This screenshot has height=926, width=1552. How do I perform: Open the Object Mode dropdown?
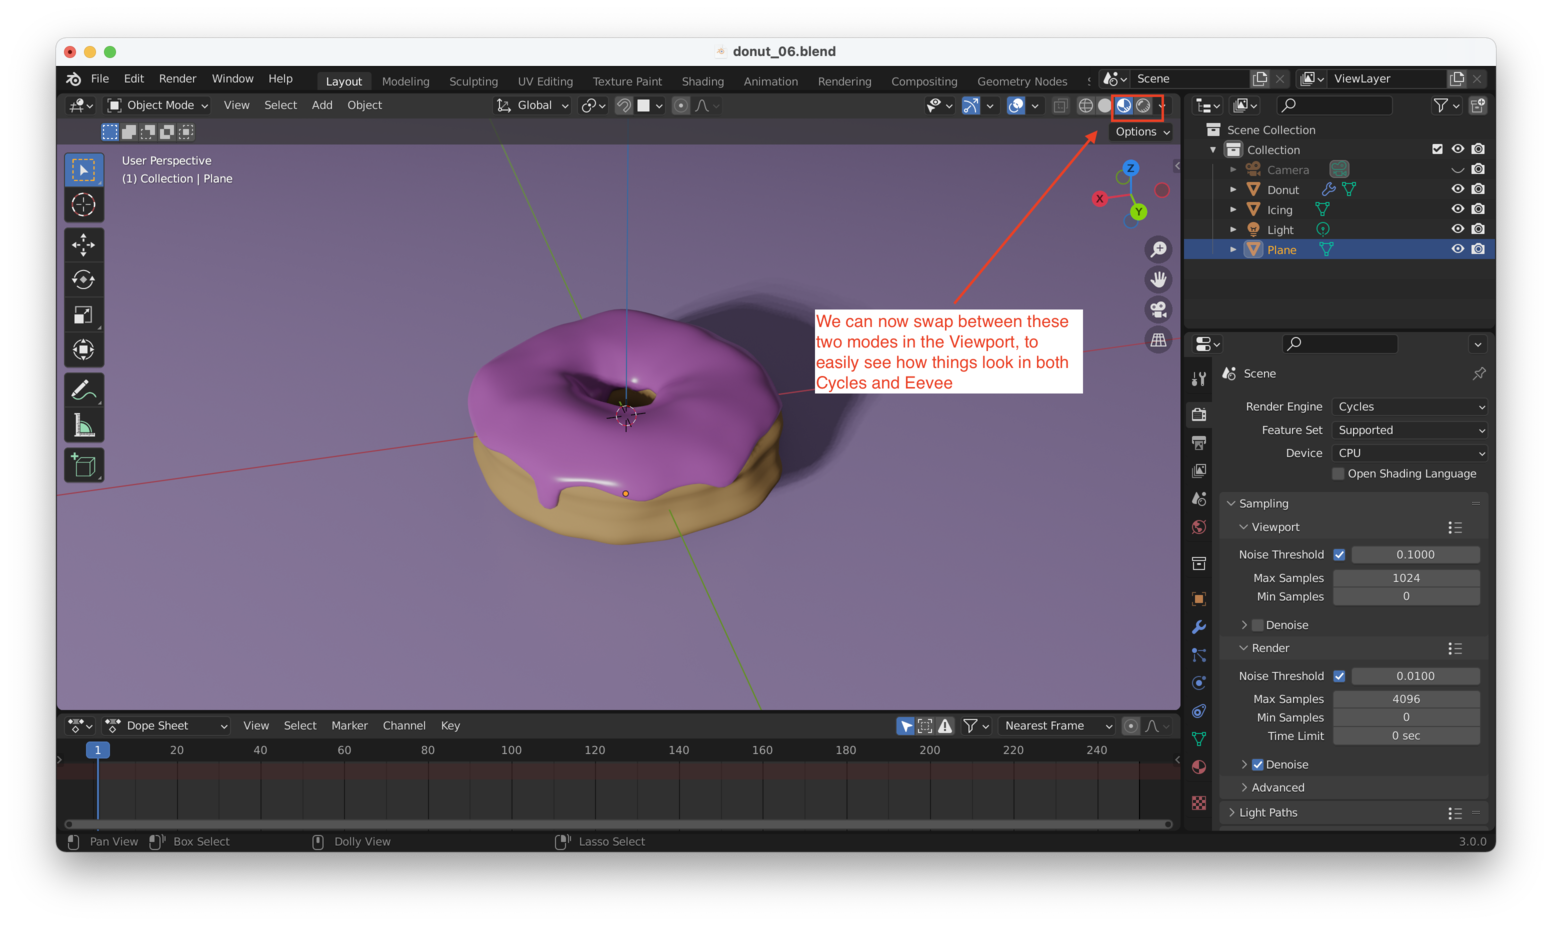158,105
